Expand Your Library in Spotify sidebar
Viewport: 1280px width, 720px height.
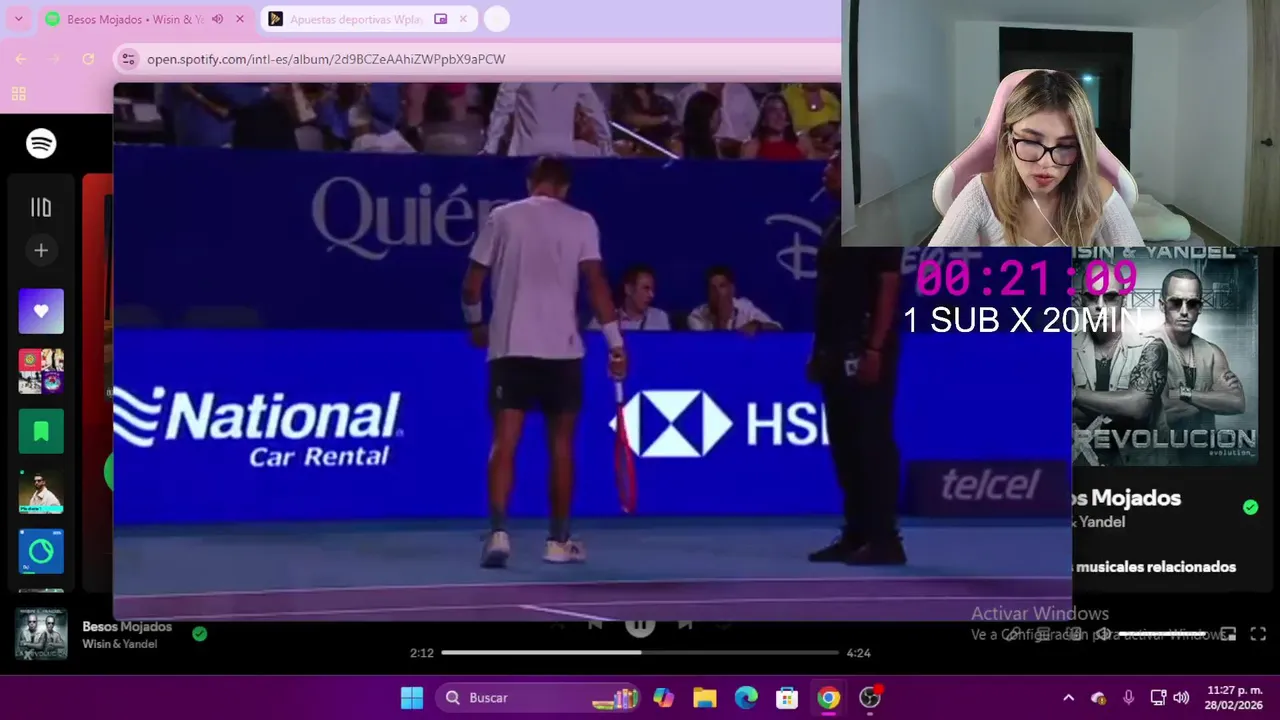[41, 207]
